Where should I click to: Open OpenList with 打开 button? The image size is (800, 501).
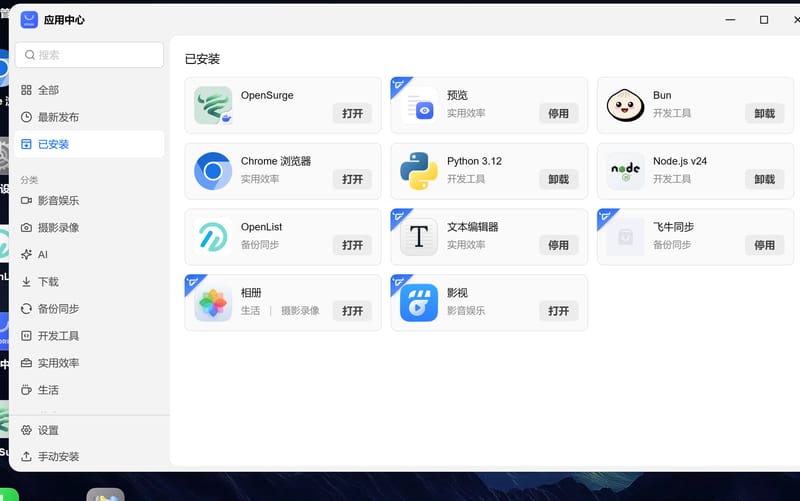(x=353, y=245)
